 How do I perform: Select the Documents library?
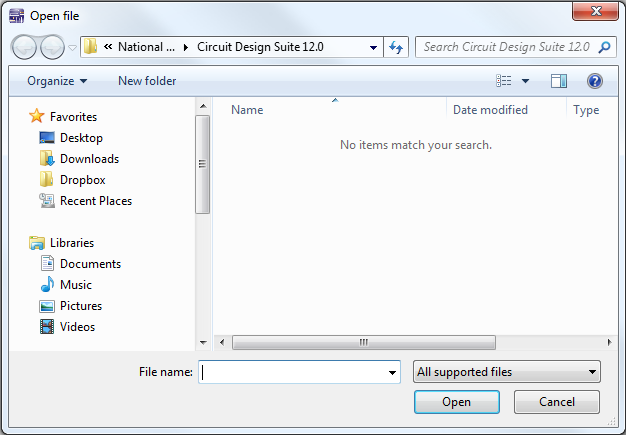[90, 264]
